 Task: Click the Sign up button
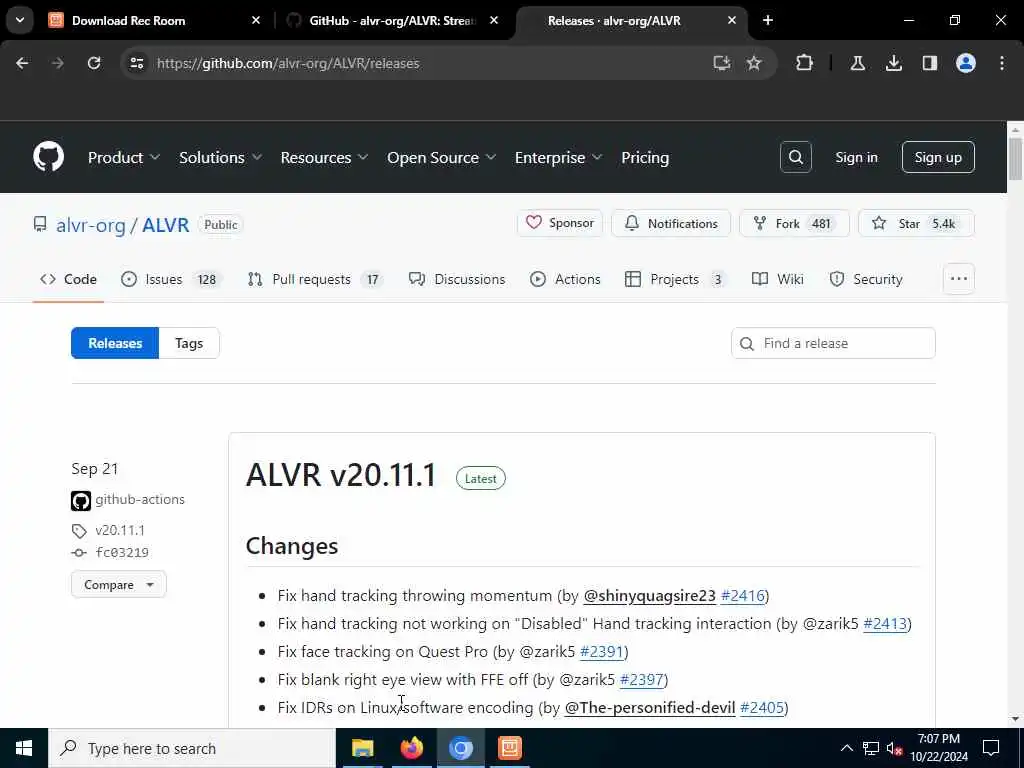tap(938, 157)
